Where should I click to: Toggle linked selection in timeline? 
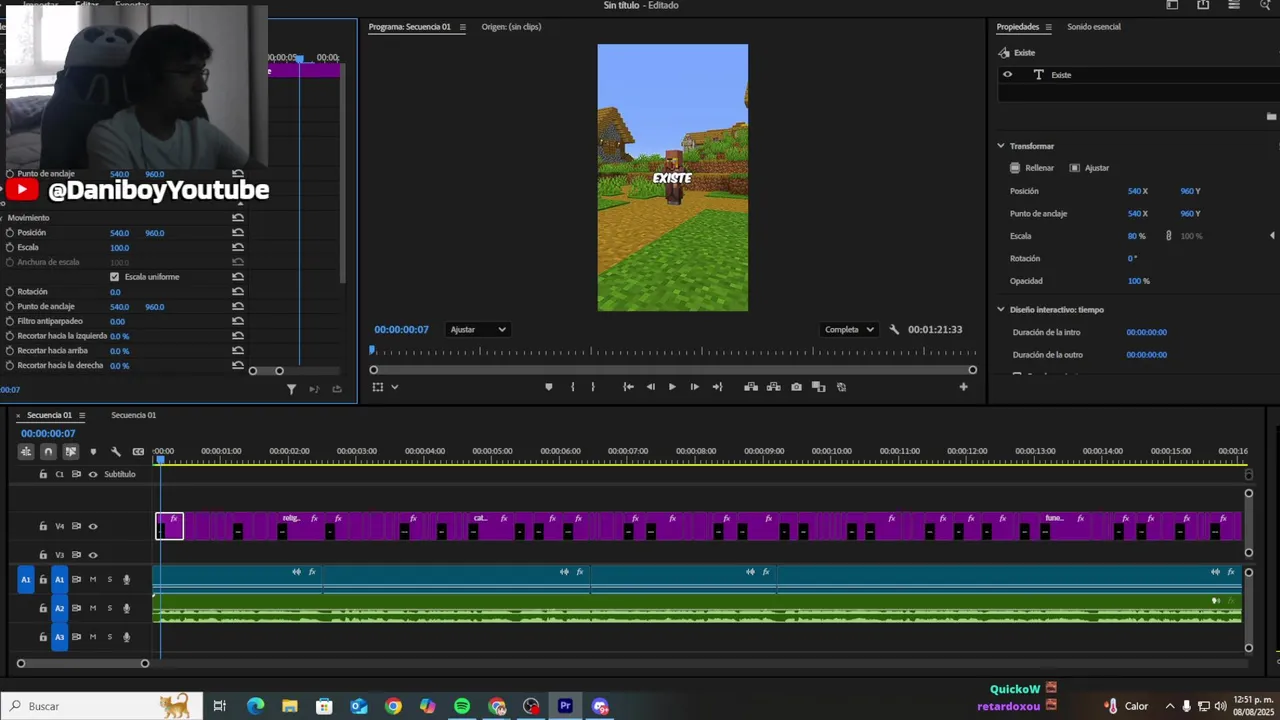pos(70,452)
